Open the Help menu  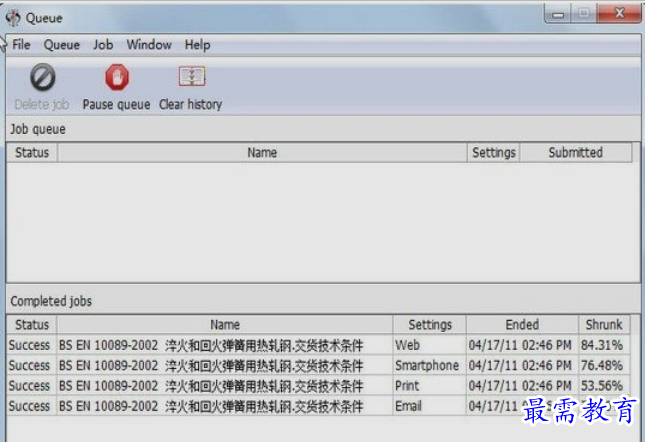[197, 44]
